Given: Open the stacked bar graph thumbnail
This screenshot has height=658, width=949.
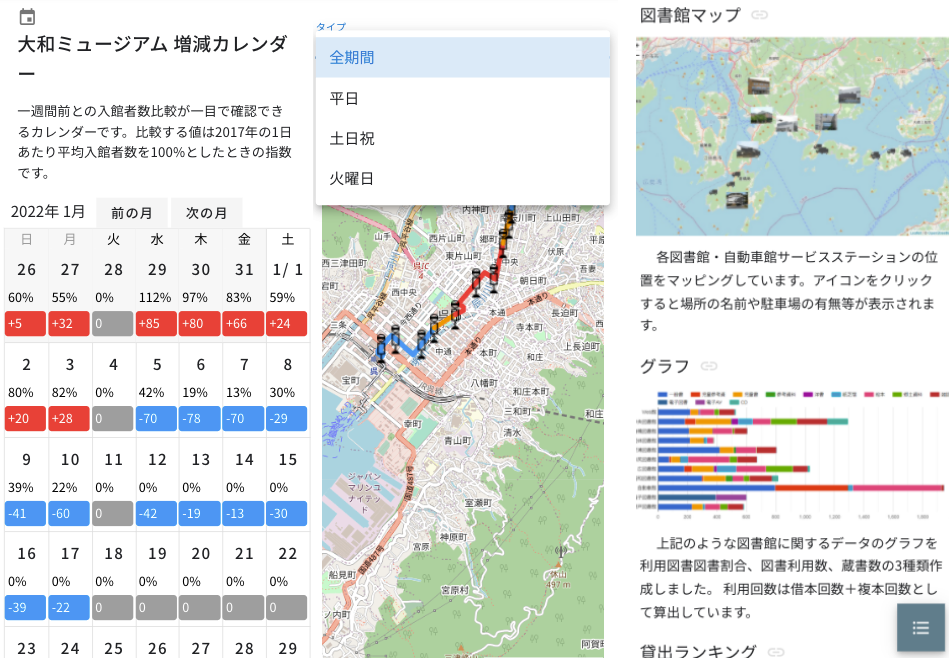Looking at the screenshot, I should tap(792, 455).
